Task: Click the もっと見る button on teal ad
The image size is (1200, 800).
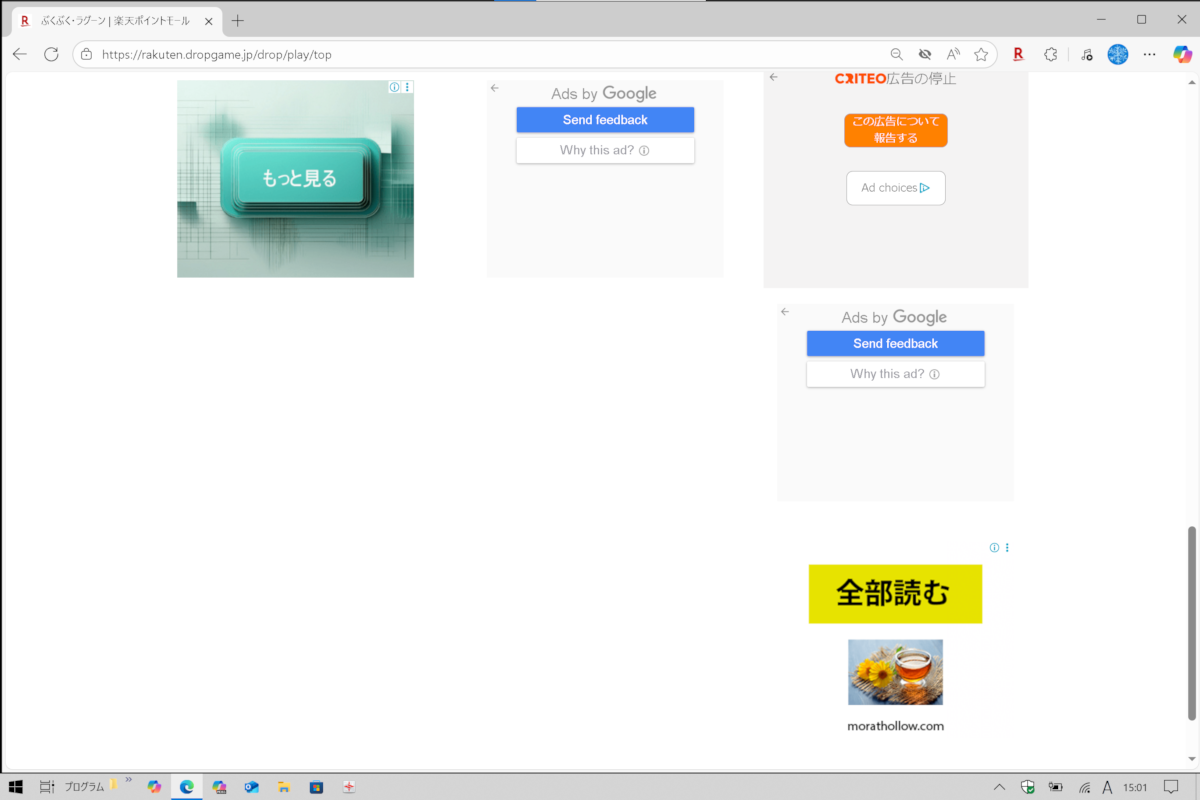Action: pos(299,178)
